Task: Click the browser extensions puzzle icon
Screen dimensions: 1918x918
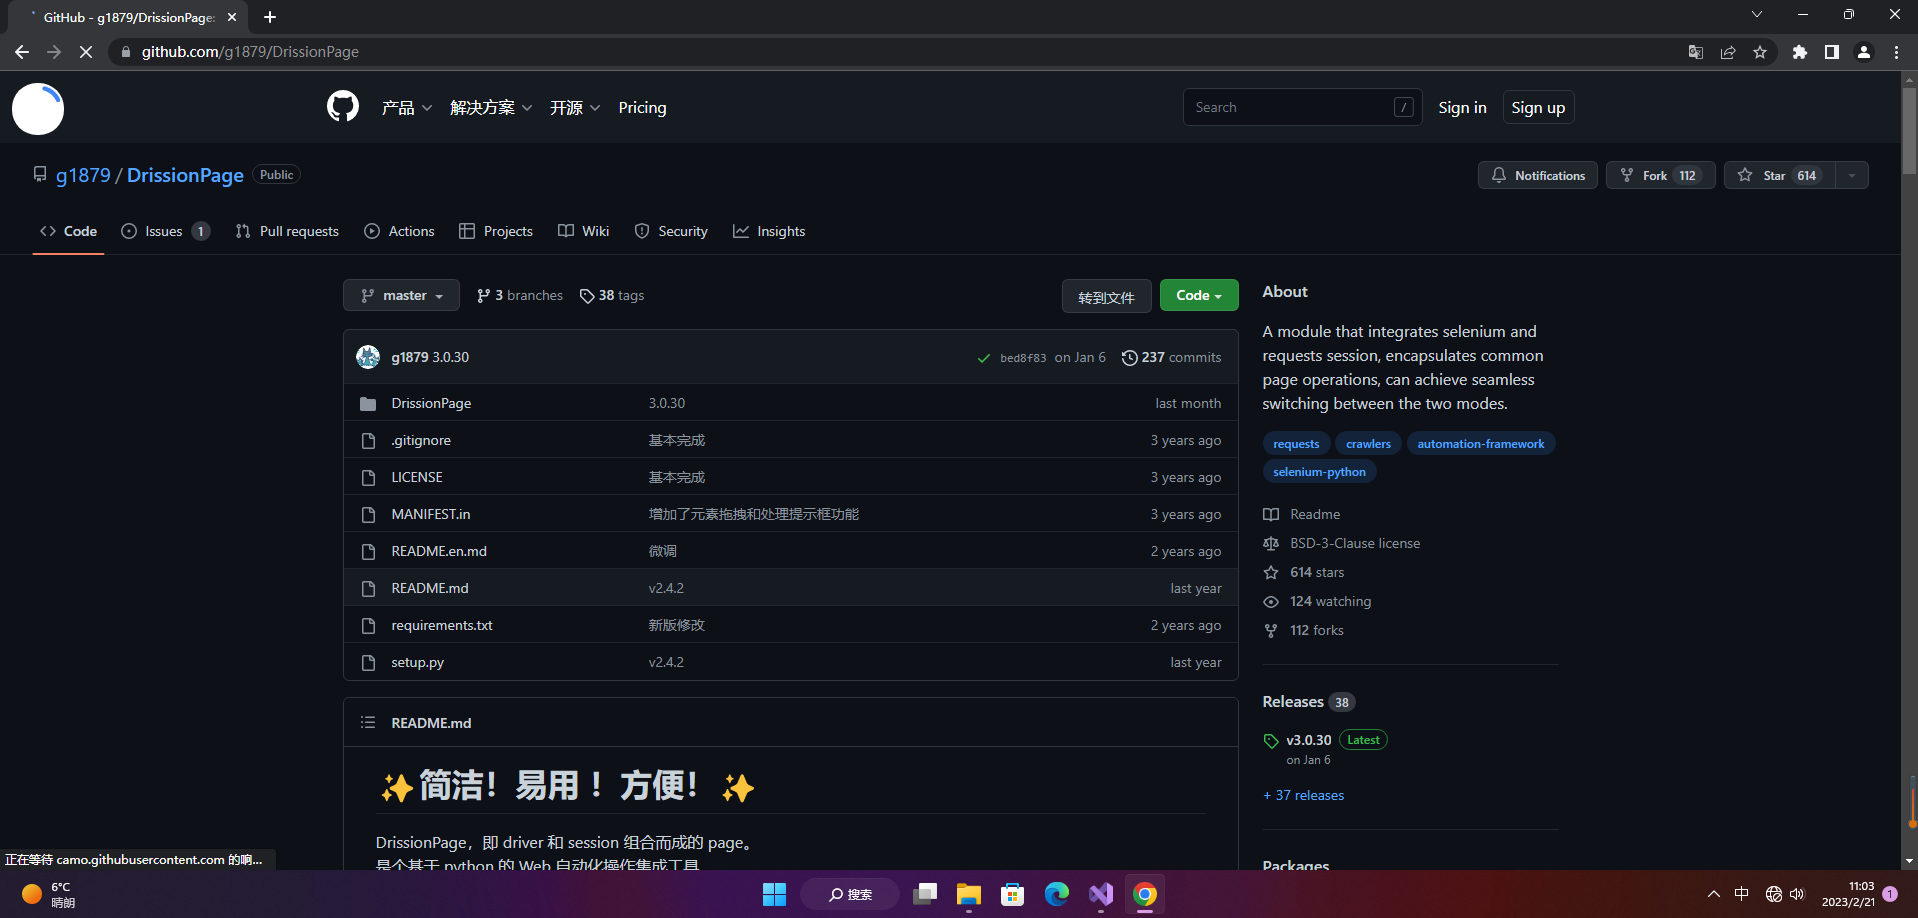Action: tap(1799, 52)
